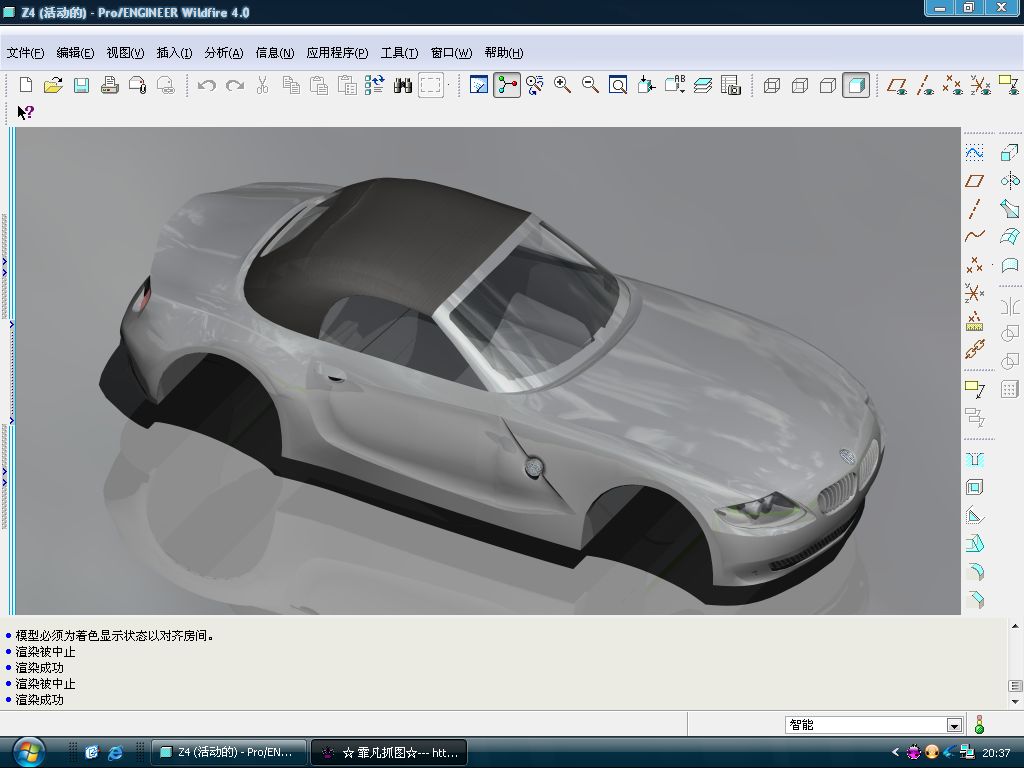Viewport: 1024px width, 768px height.
Task: Select the Round tool
Action: [x=974, y=572]
